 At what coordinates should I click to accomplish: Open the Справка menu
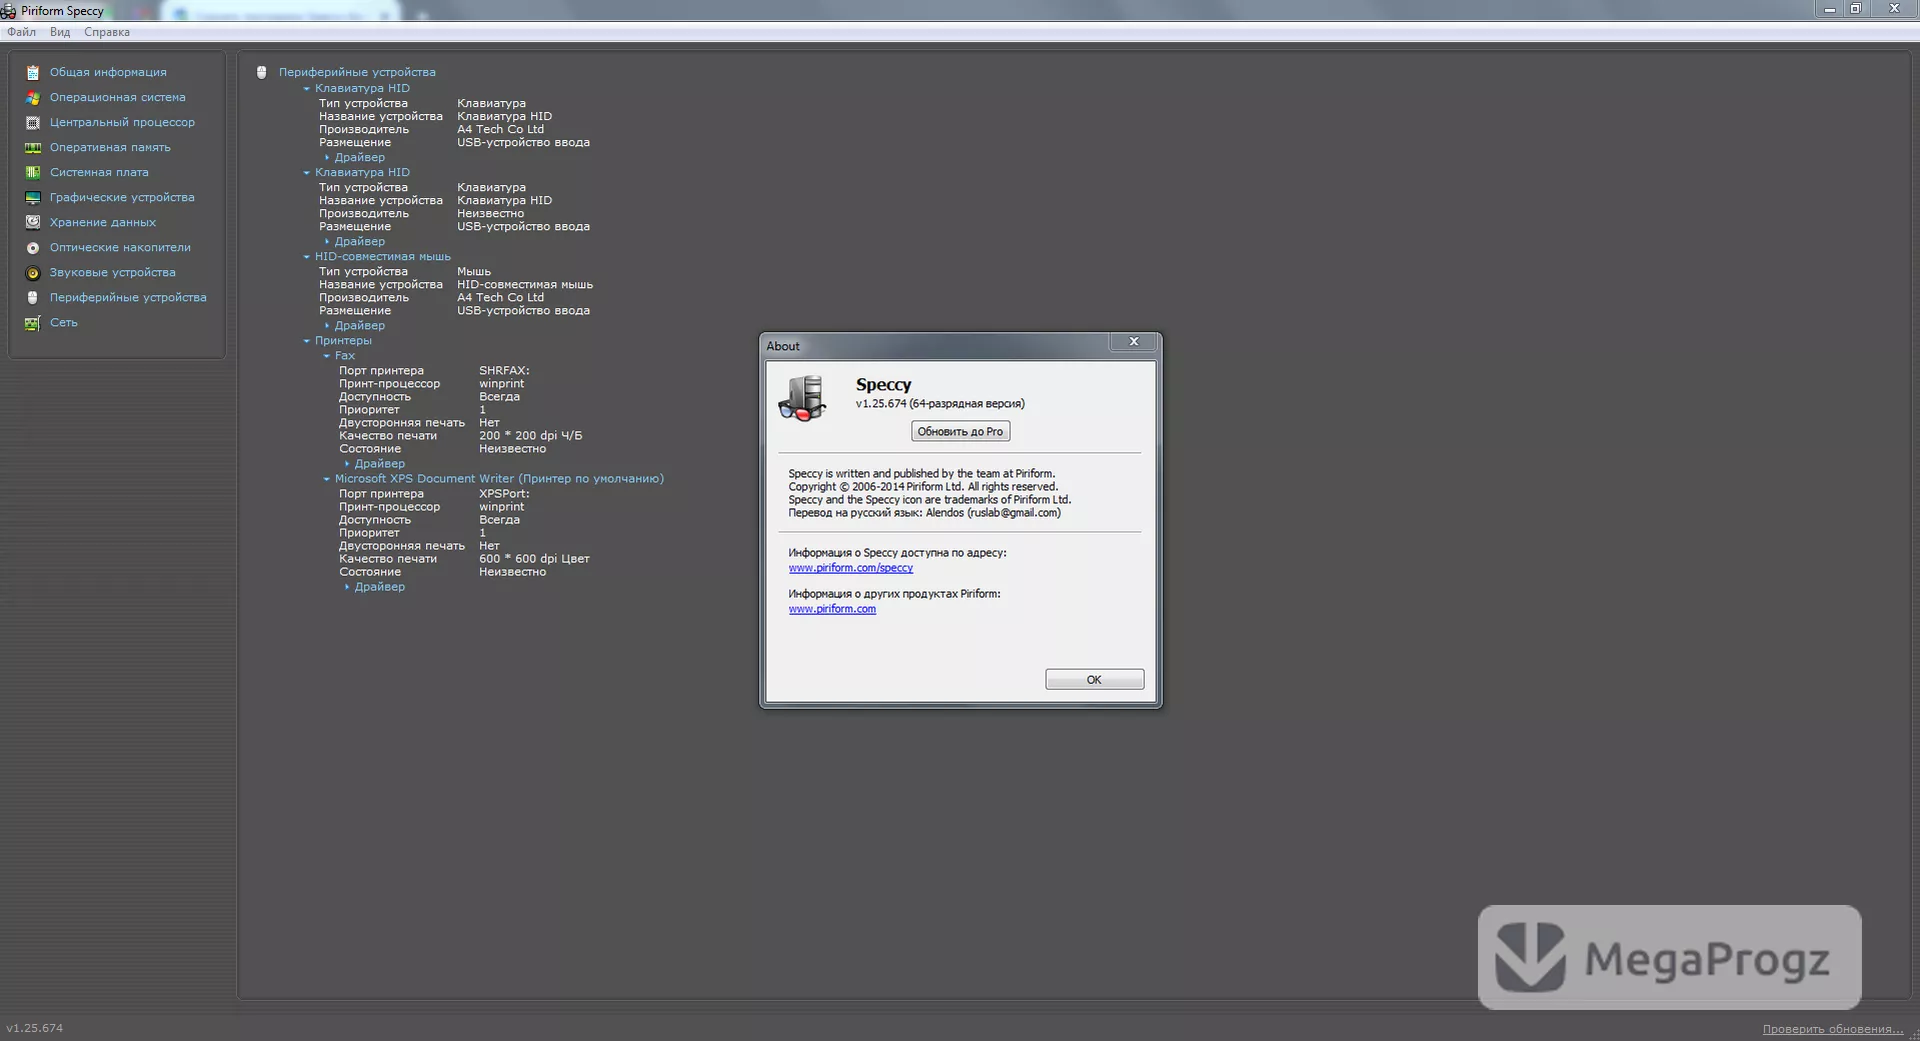click(107, 32)
